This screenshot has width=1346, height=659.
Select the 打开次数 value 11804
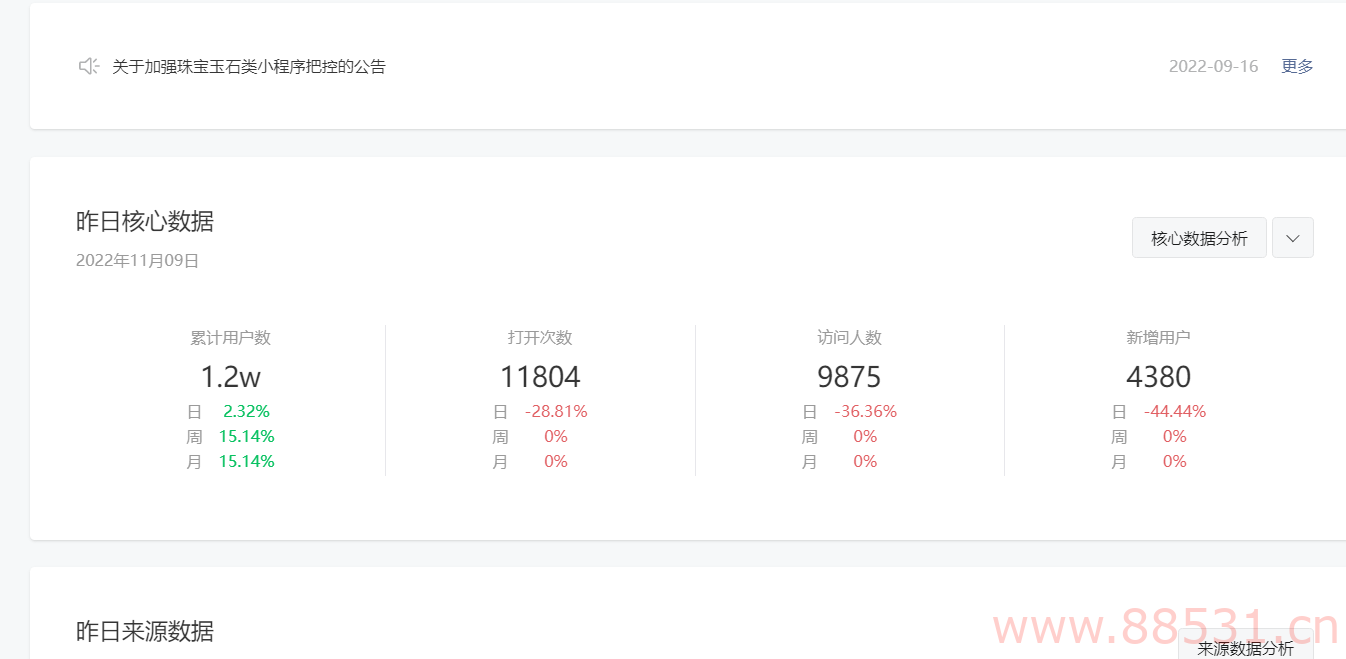pos(540,377)
